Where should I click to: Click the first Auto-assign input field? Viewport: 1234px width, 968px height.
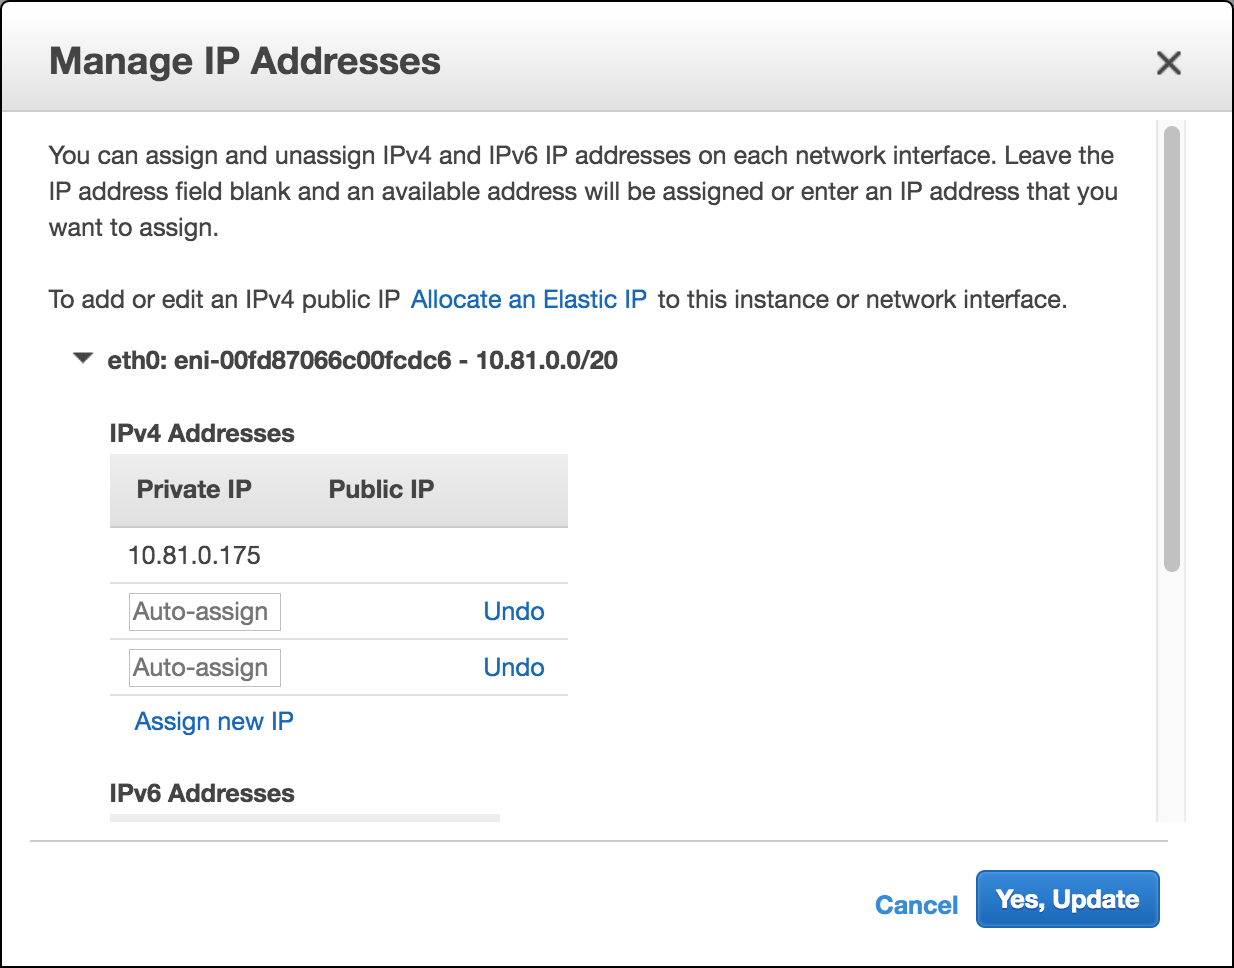coord(203,611)
